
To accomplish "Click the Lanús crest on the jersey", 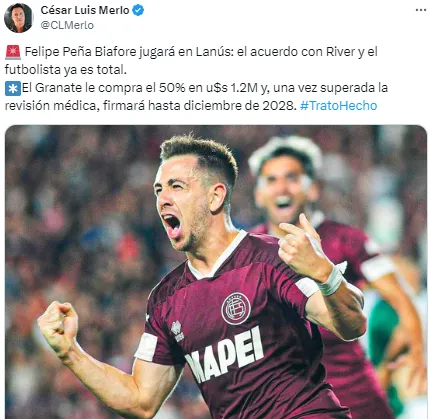I will click(236, 309).
